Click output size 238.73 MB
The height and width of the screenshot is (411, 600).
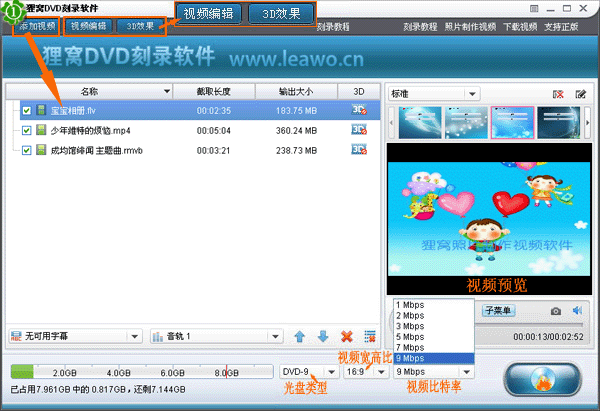[x=296, y=151]
